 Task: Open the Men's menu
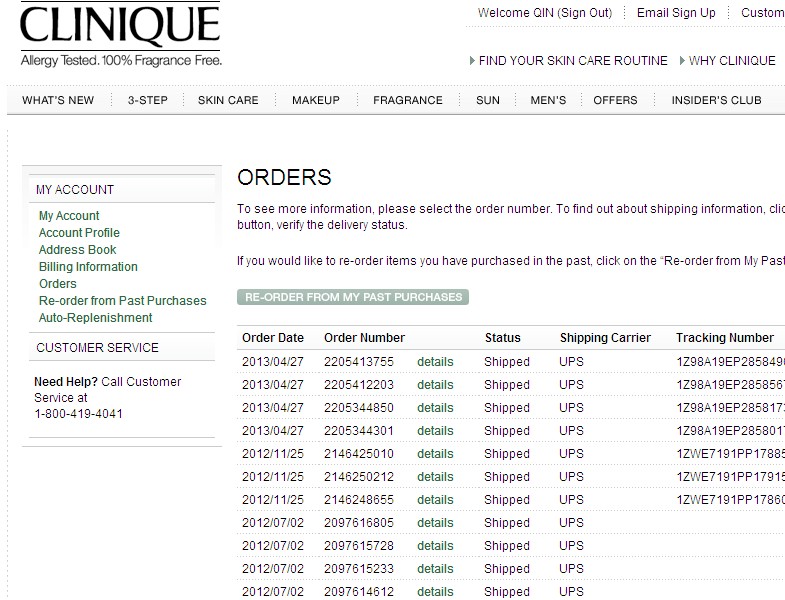[x=548, y=100]
